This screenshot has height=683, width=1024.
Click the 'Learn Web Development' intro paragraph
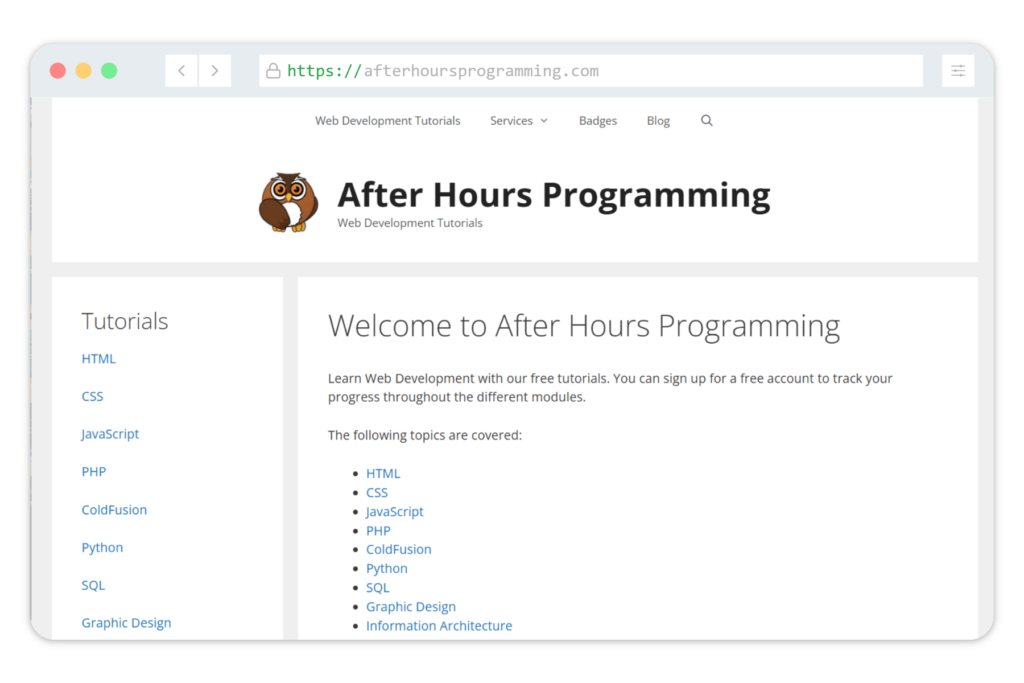(x=610, y=387)
